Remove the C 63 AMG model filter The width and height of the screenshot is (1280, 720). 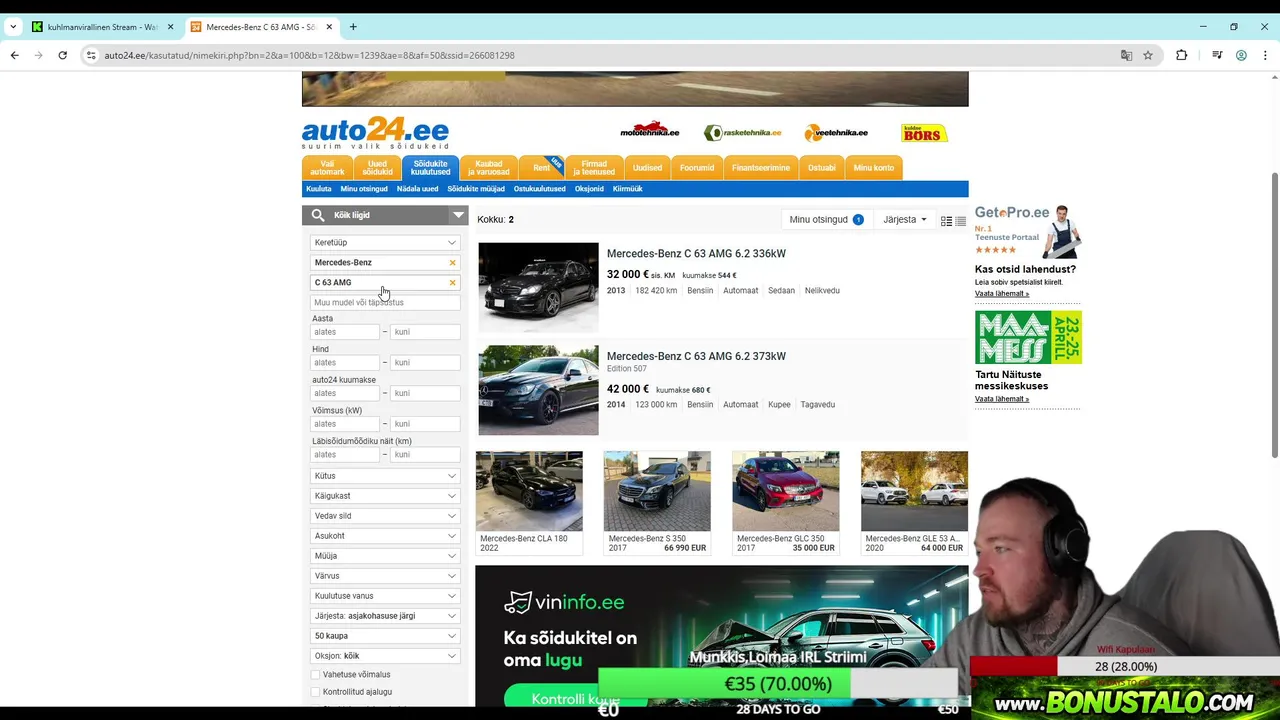click(452, 283)
